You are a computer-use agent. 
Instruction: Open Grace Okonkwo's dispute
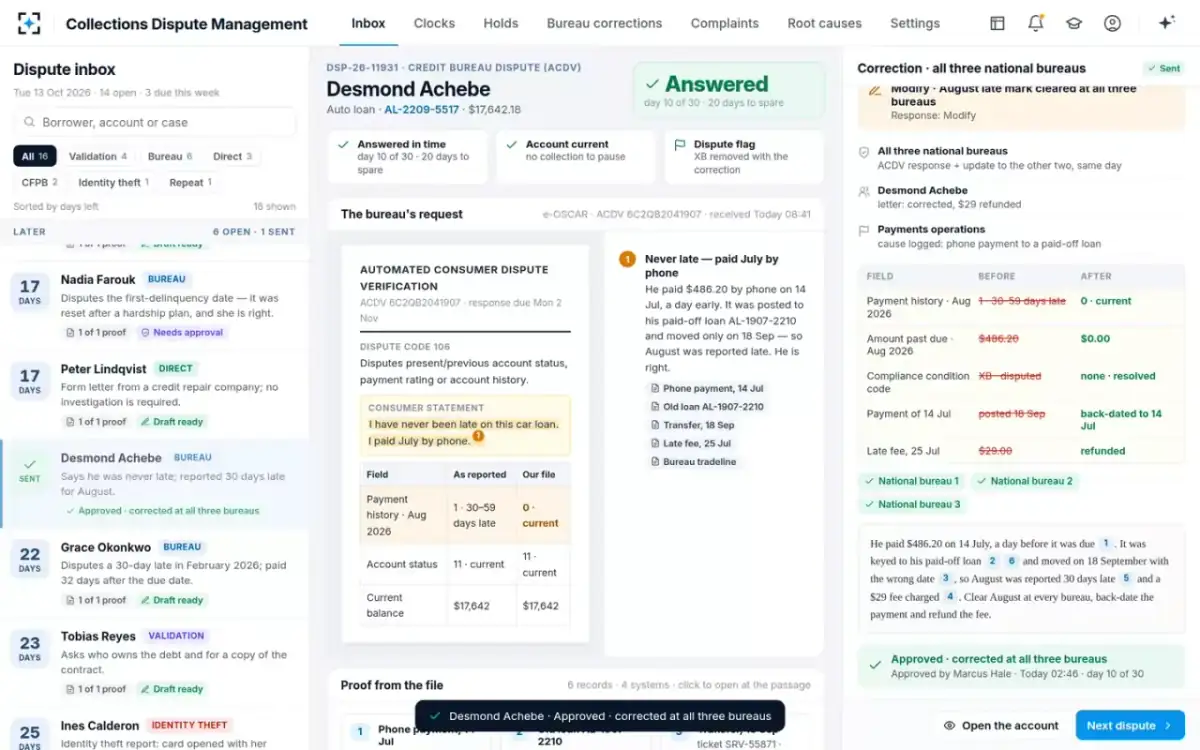point(155,574)
